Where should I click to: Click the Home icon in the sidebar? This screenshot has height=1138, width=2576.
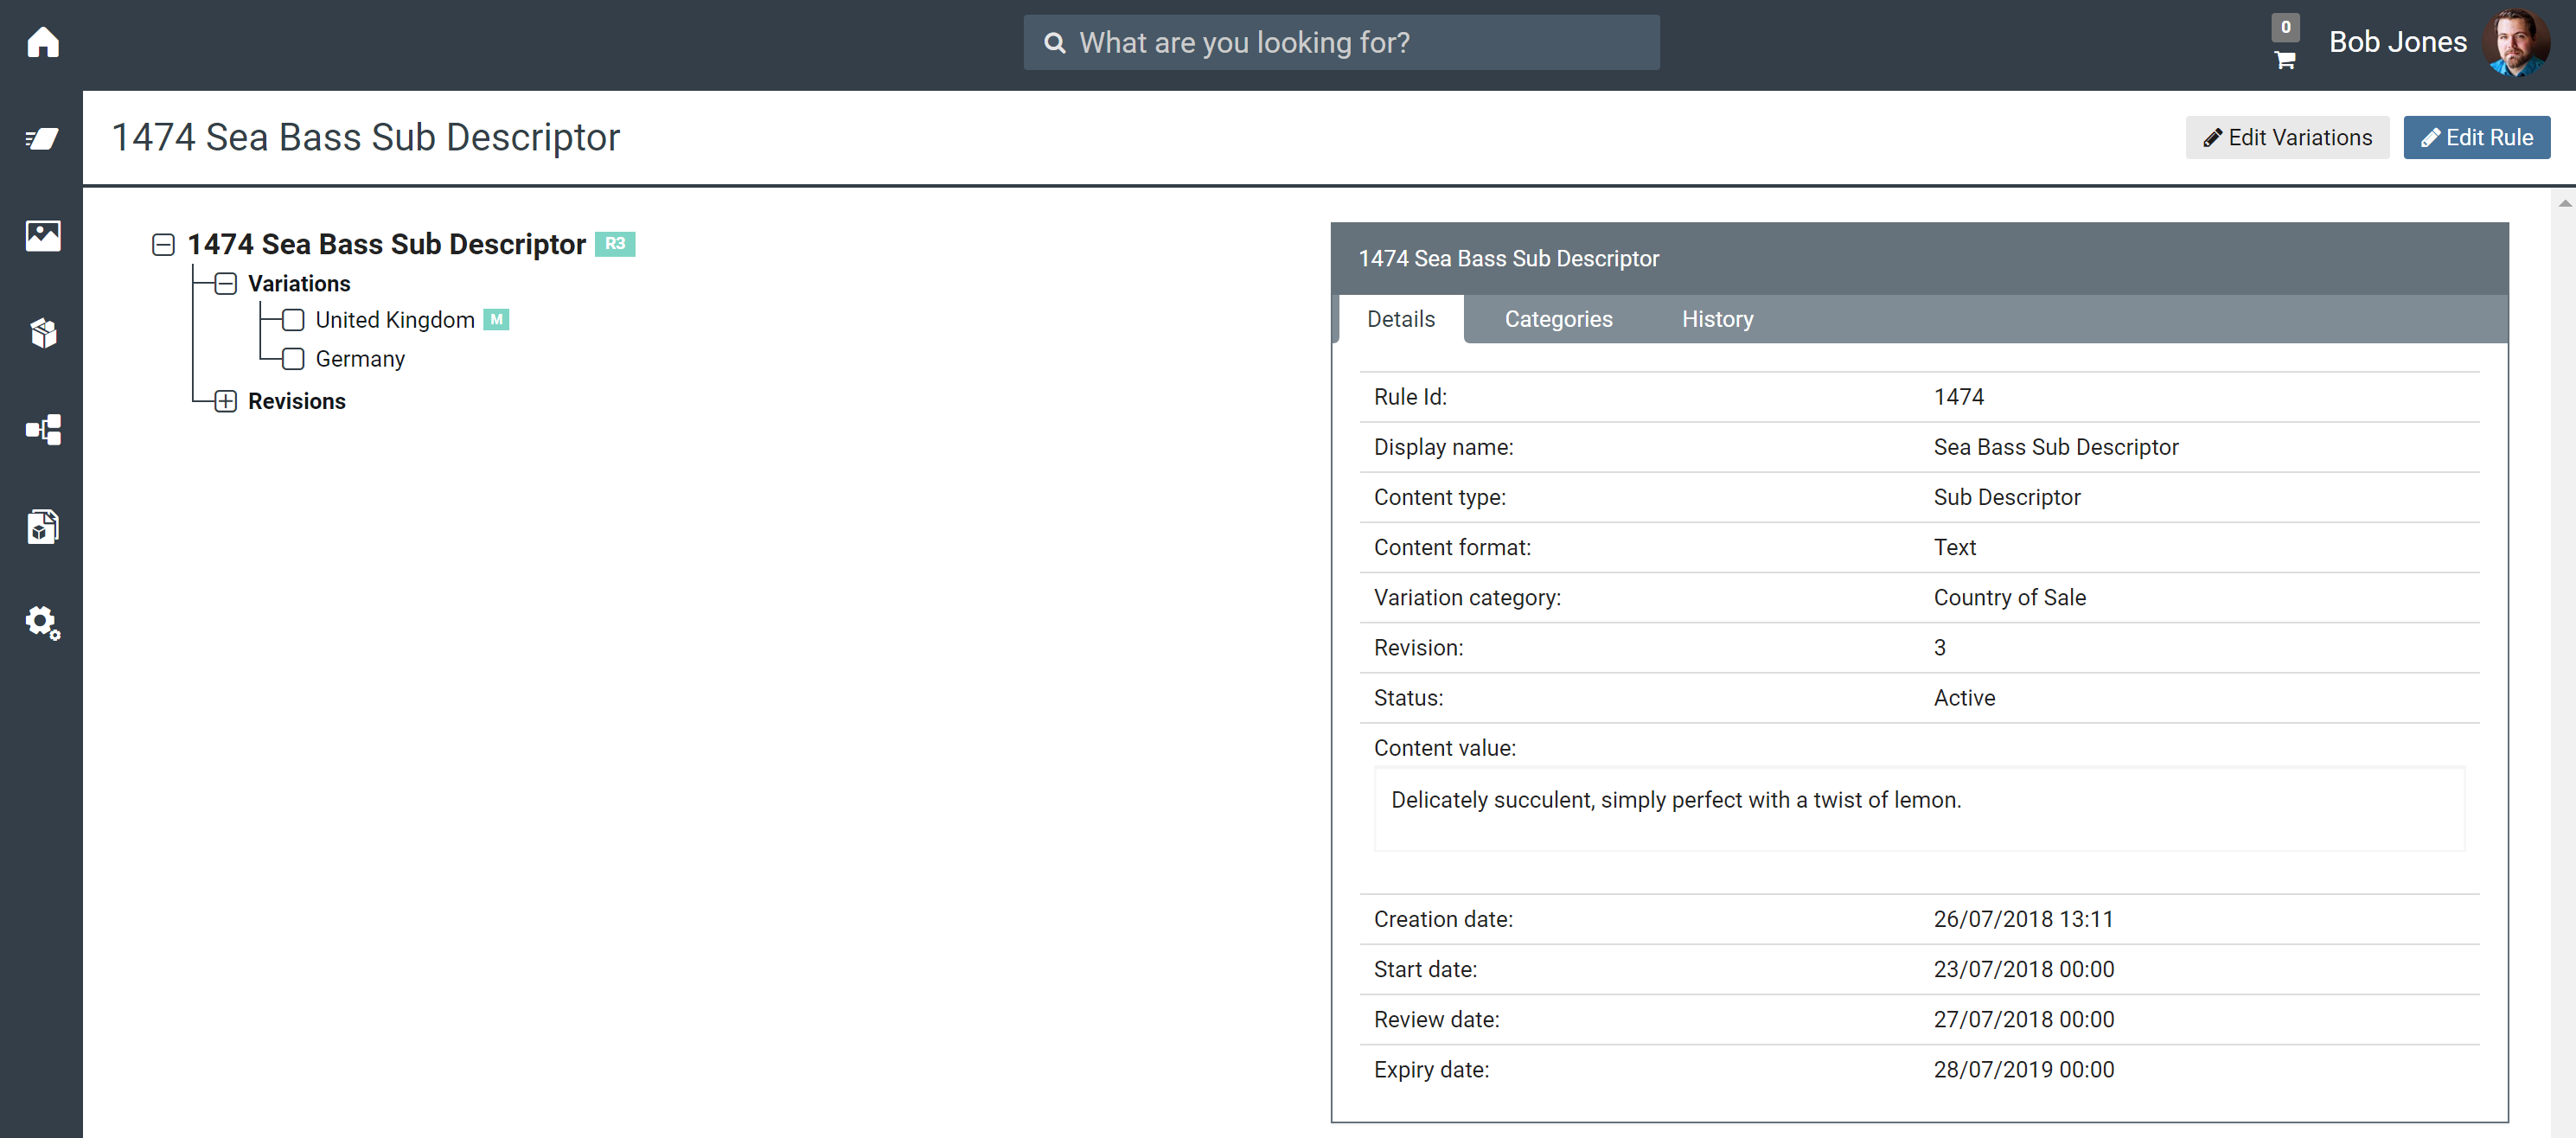(x=42, y=42)
